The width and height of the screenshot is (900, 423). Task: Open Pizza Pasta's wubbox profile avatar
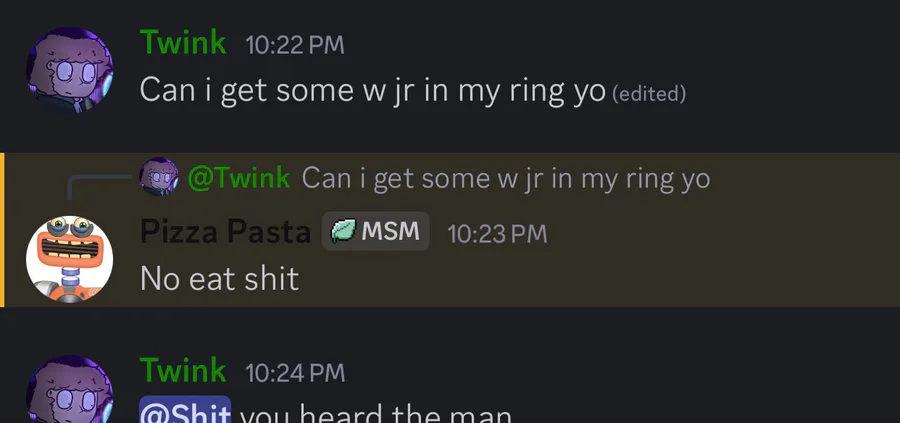[x=69, y=257]
